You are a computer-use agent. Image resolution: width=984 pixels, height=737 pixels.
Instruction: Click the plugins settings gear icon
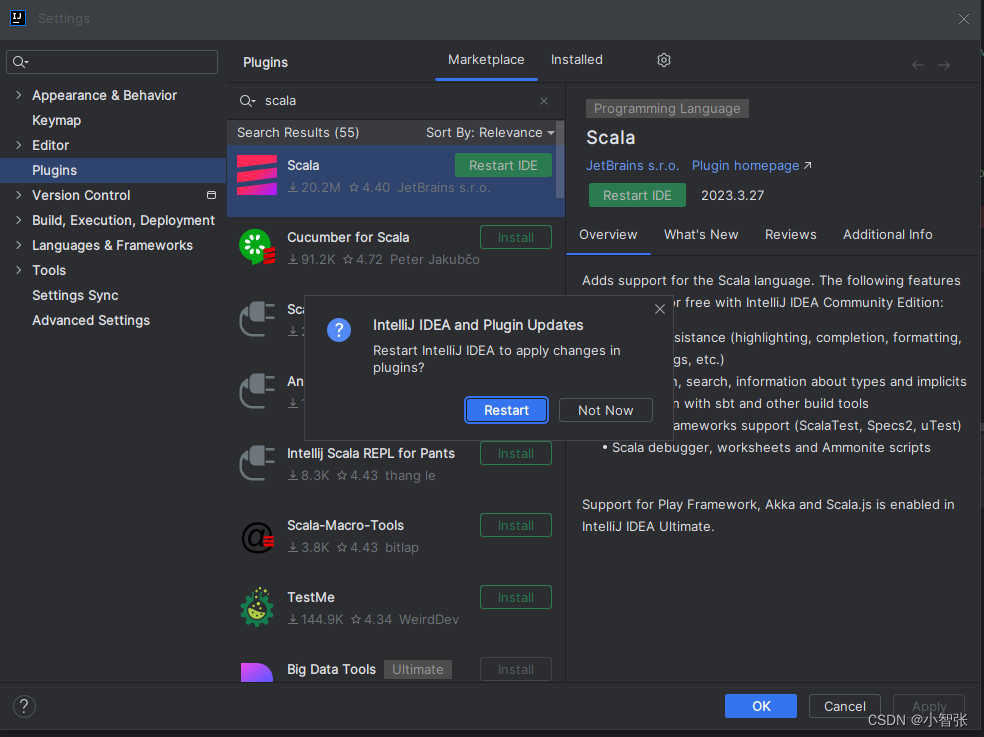(663, 60)
